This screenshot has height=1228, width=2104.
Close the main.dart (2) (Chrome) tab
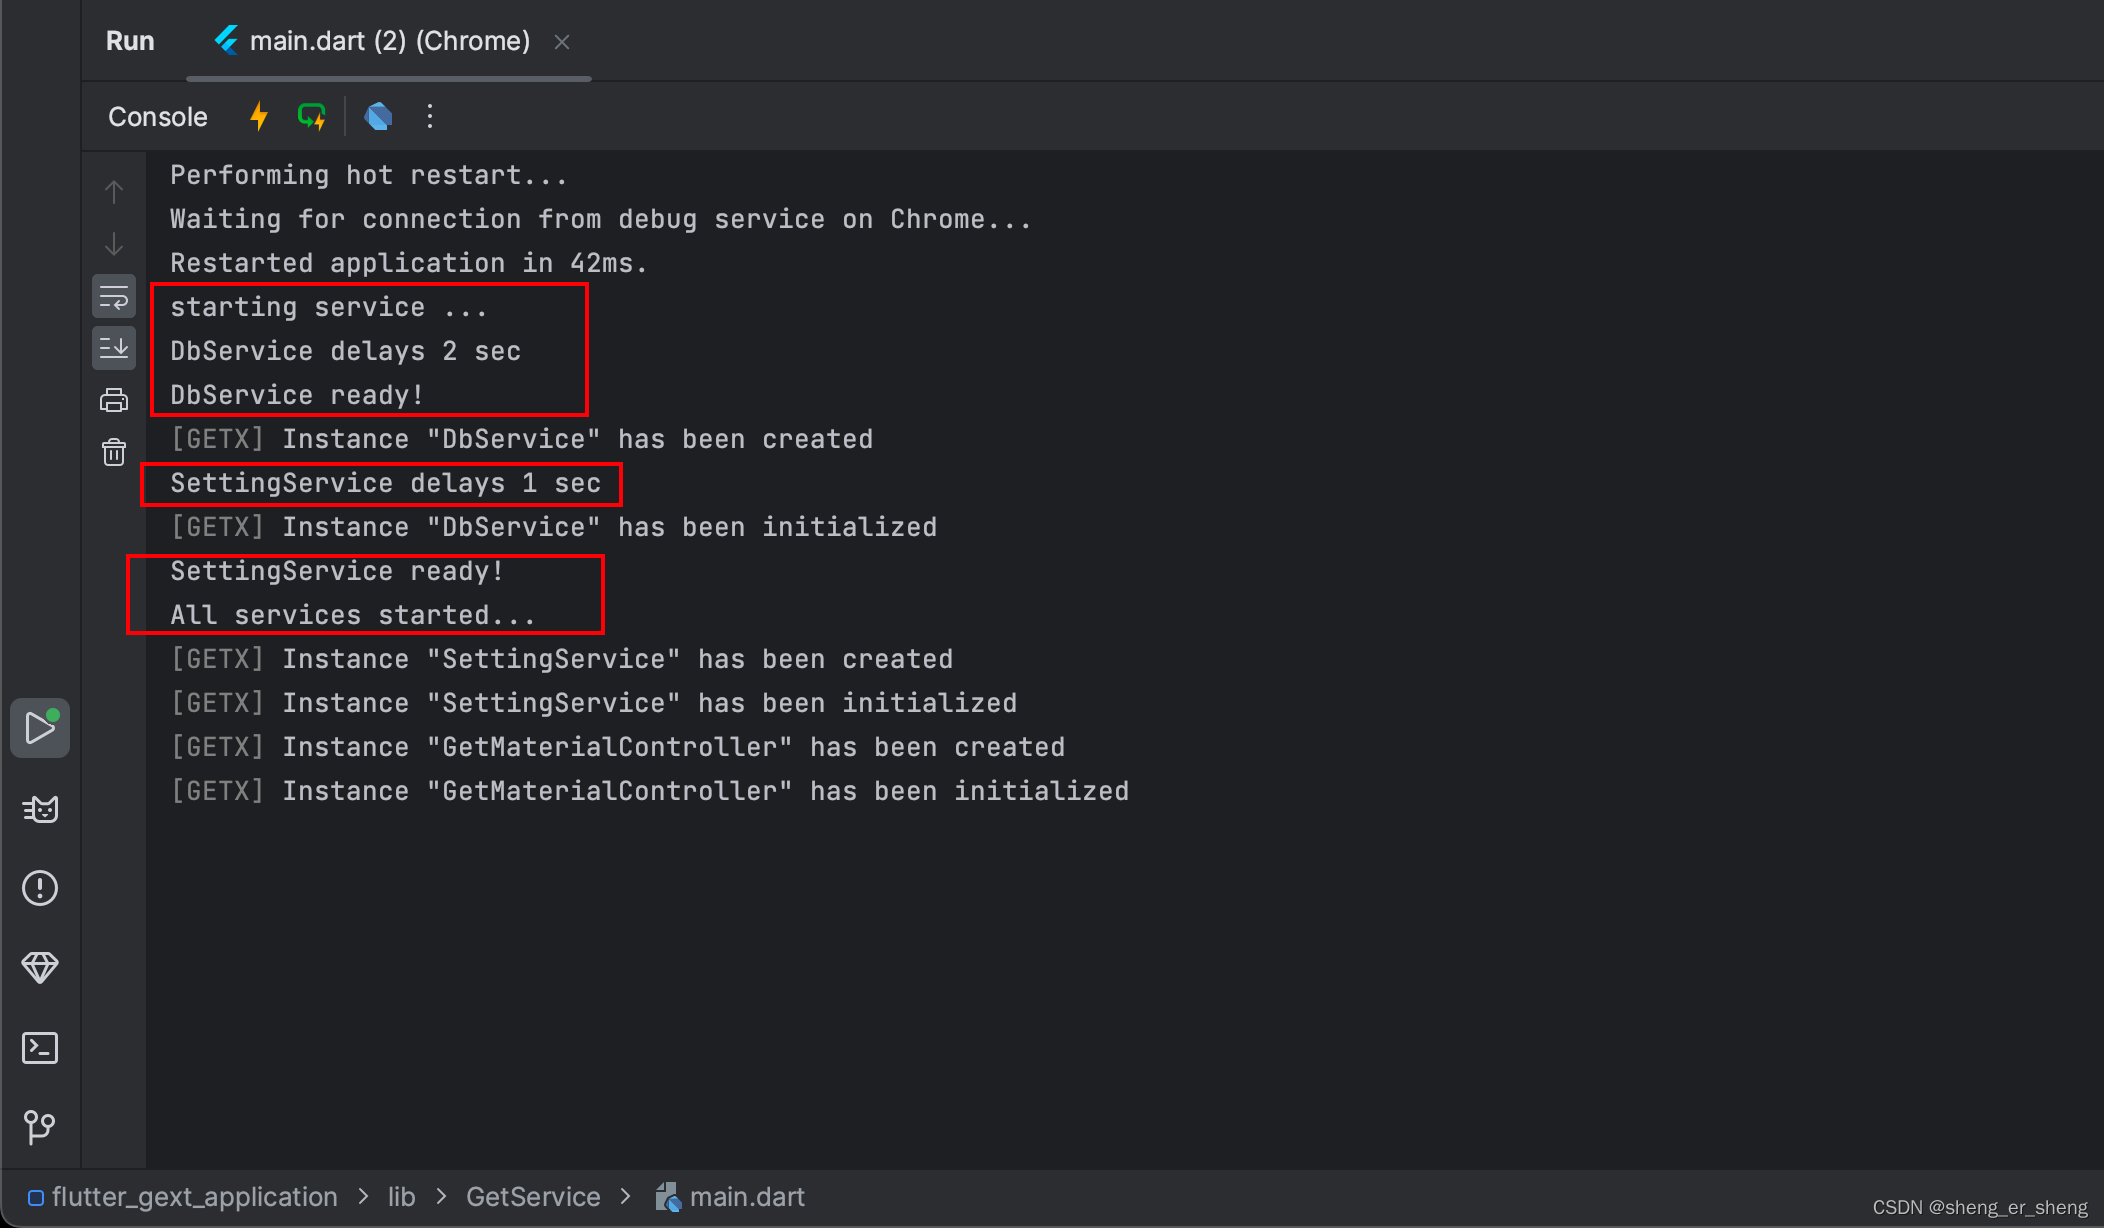click(x=562, y=42)
